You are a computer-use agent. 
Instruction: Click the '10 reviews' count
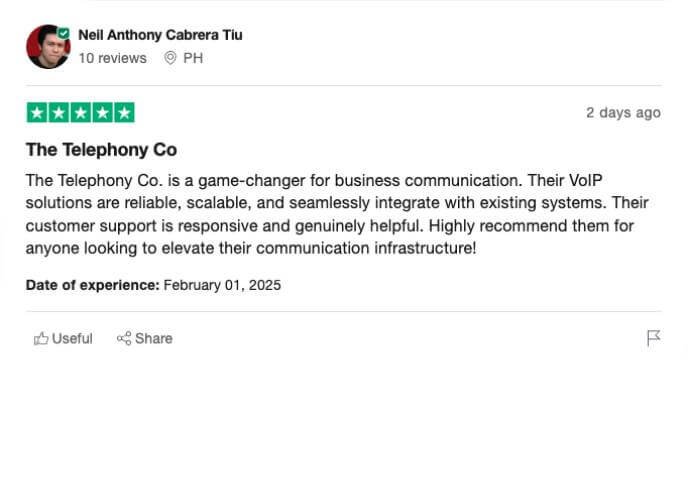tap(112, 58)
